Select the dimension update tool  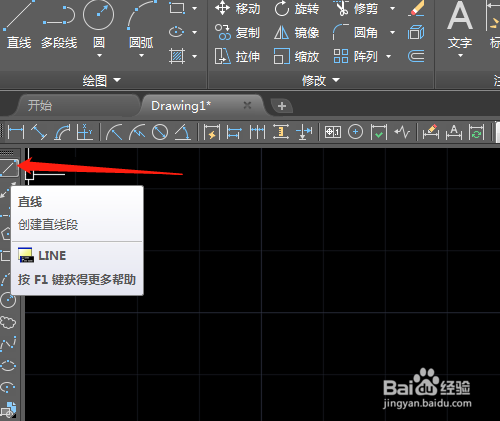tap(477, 132)
